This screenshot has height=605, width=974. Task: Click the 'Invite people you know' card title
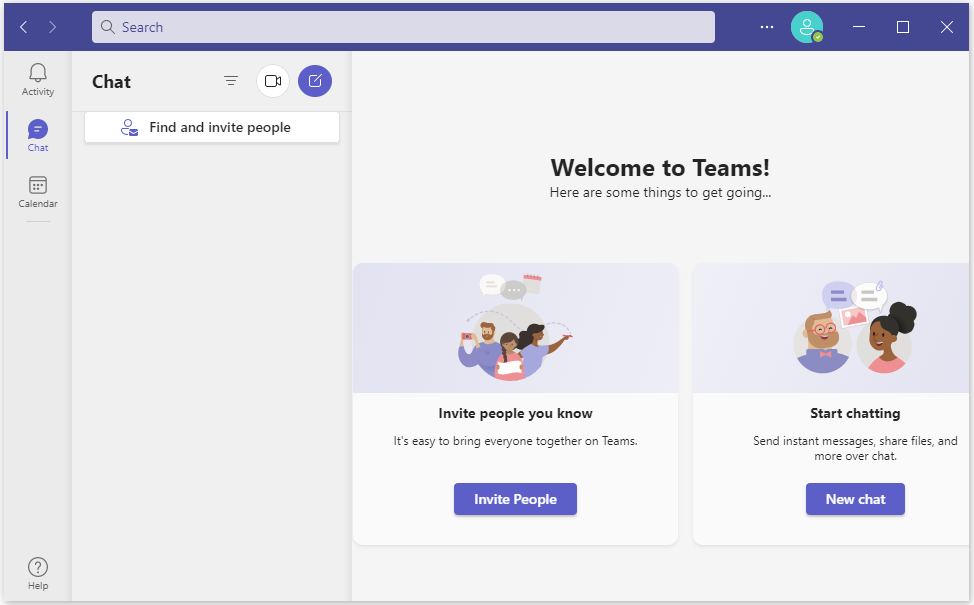(x=516, y=414)
